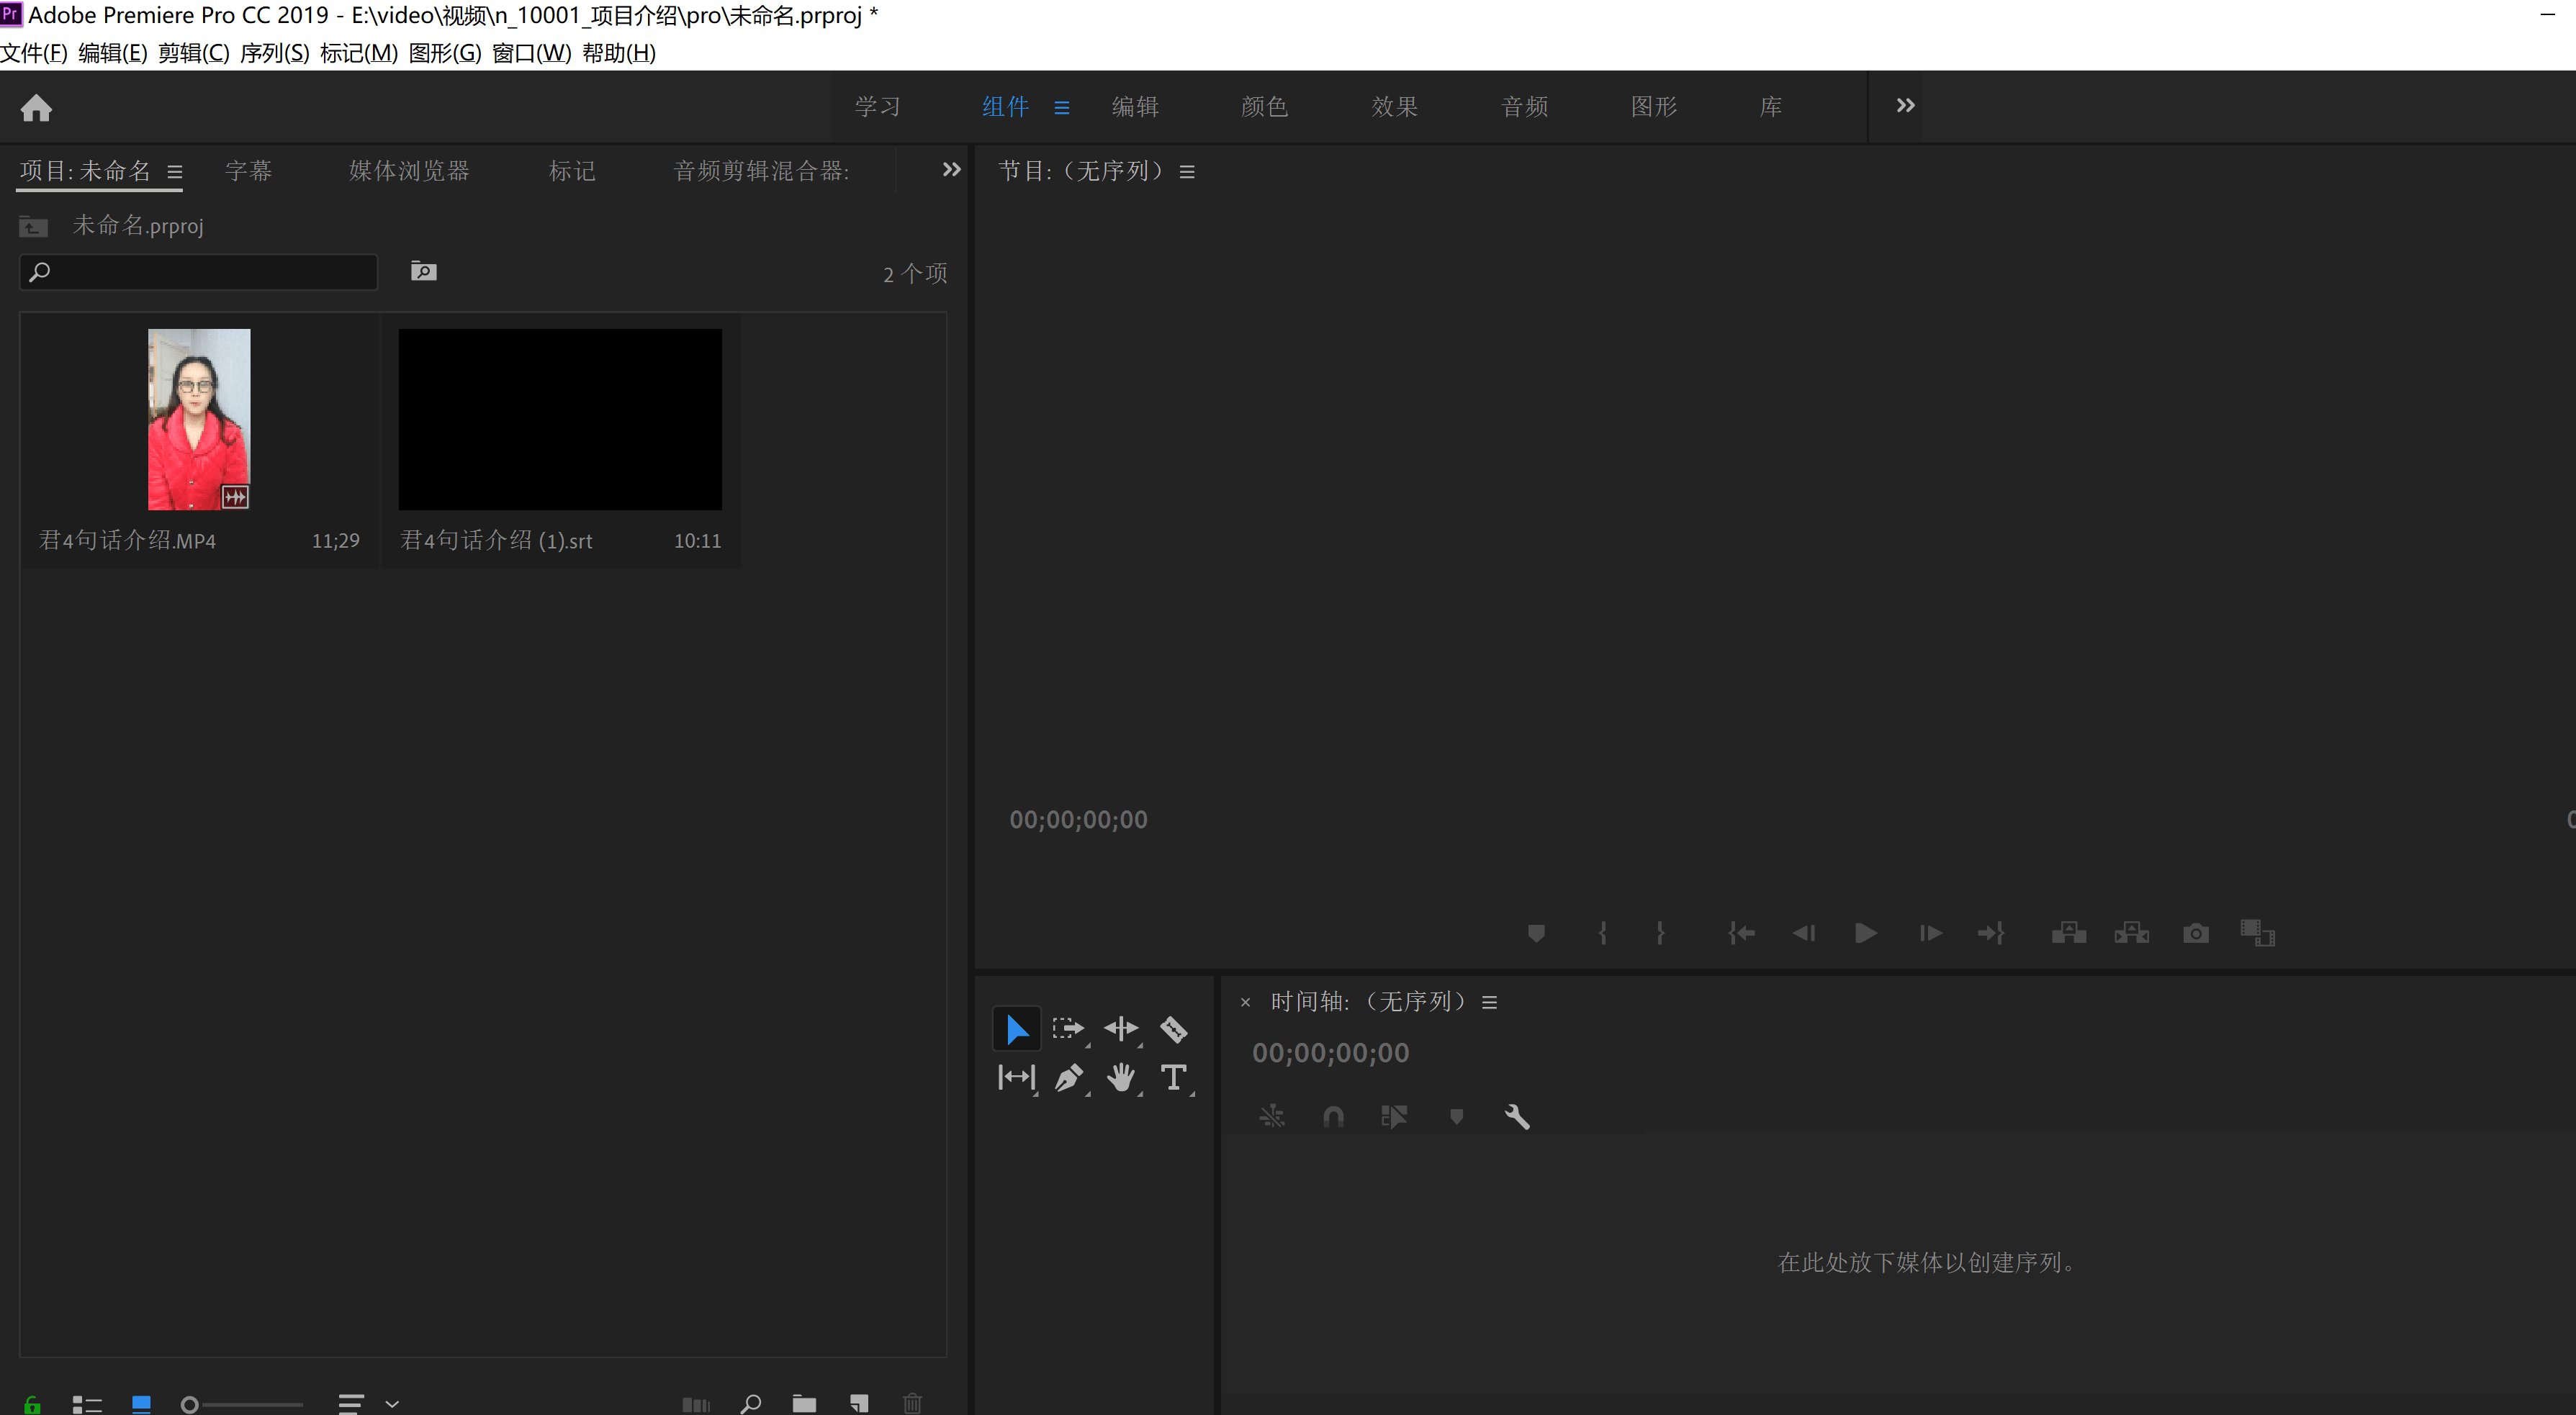Click the thumbnail zoom slider handle
Image resolution: width=2576 pixels, height=1415 pixels.
189,1404
